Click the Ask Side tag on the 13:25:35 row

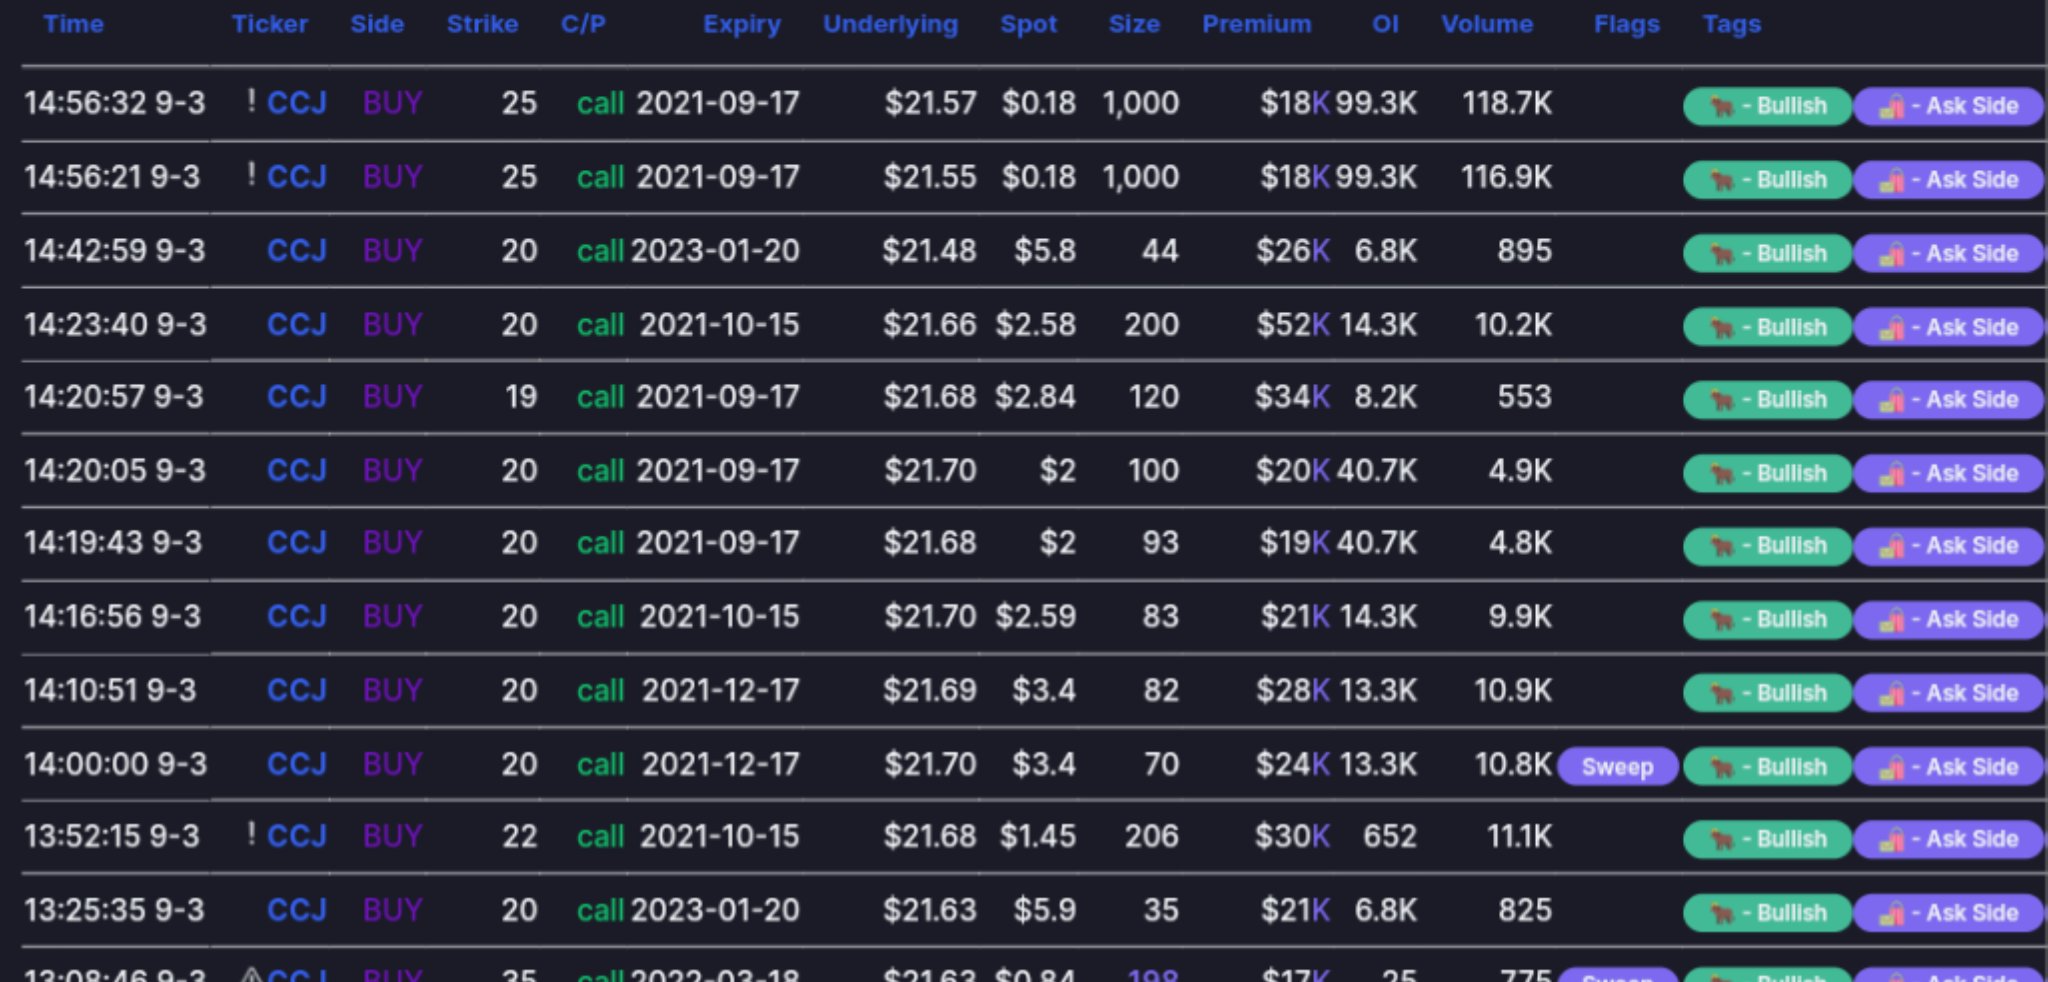[x=1948, y=913]
